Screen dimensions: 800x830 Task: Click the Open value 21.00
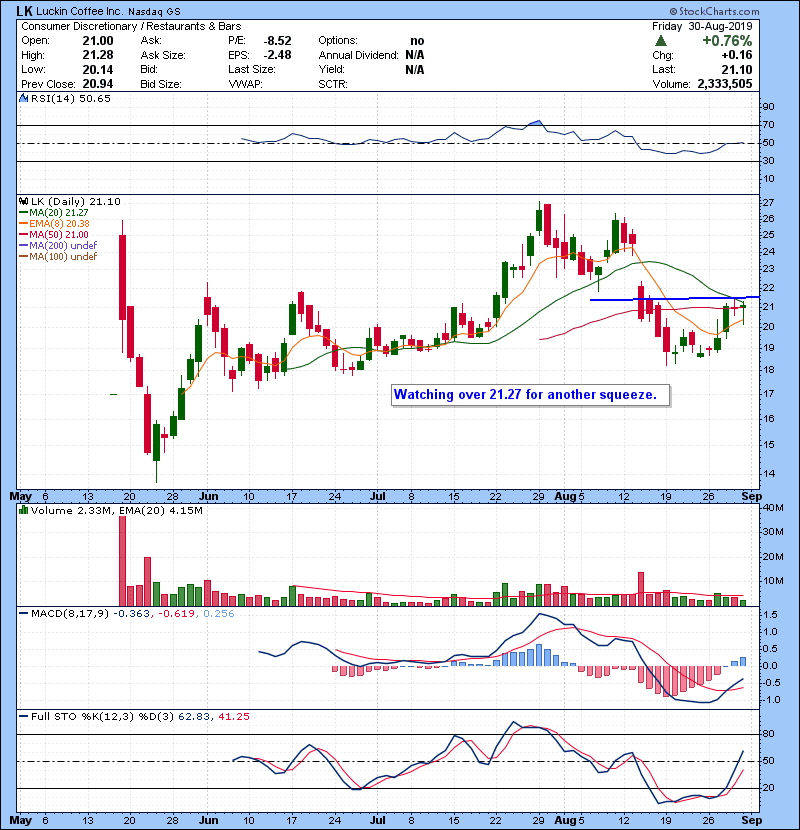pyautogui.click(x=97, y=41)
